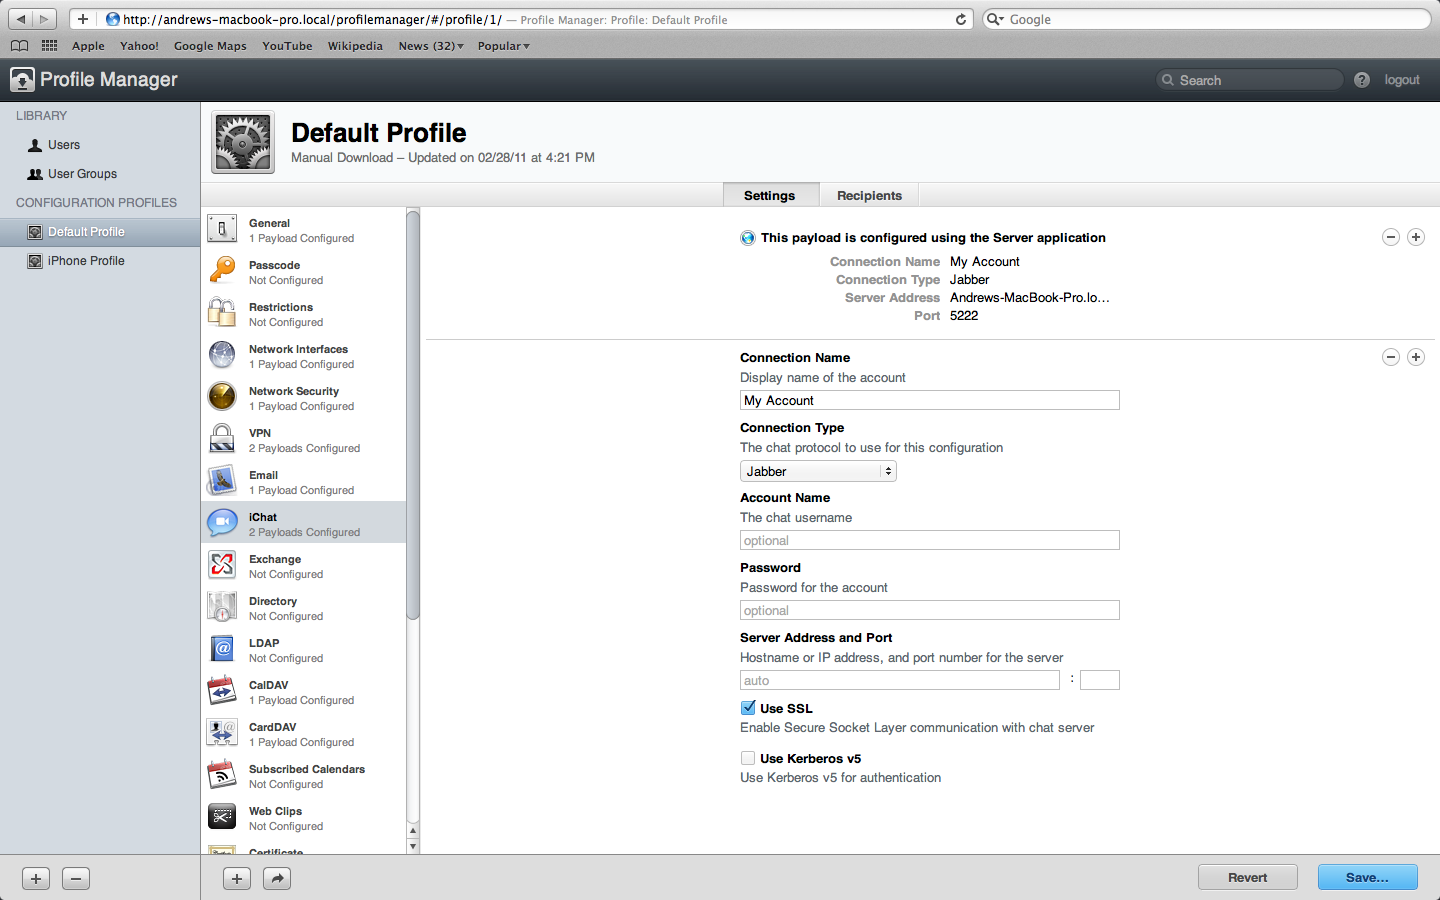1440x900 pixels.
Task: Open the Wikipedia bookmark
Action: tap(355, 46)
